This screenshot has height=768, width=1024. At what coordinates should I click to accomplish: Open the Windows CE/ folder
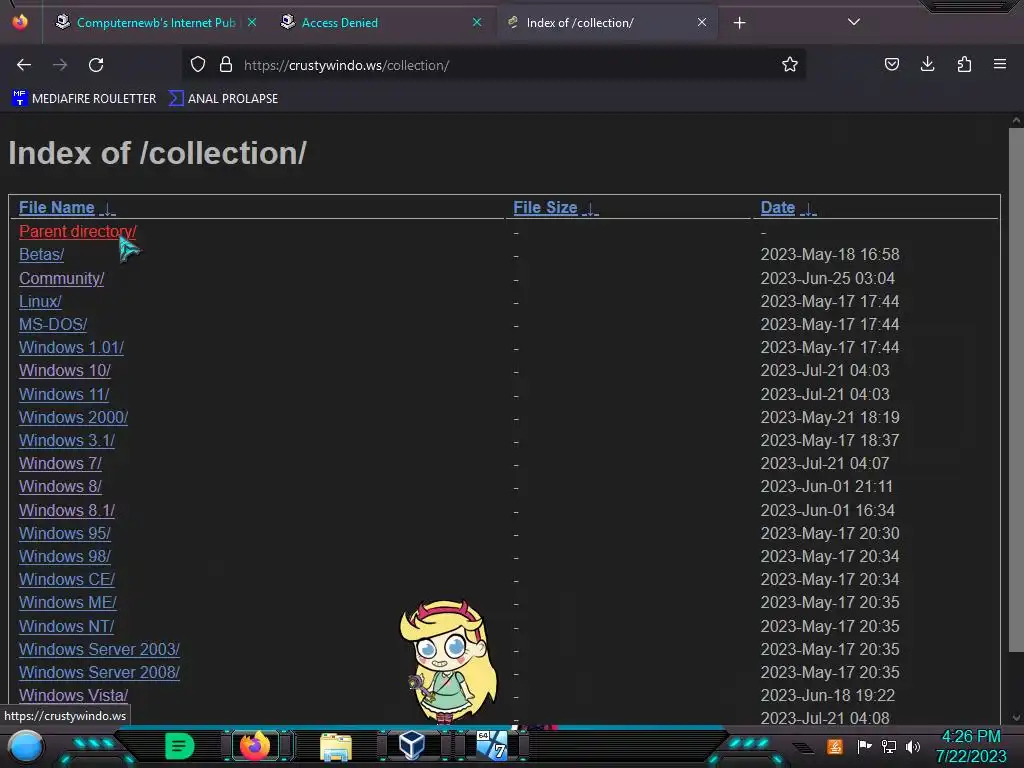(67, 579)
